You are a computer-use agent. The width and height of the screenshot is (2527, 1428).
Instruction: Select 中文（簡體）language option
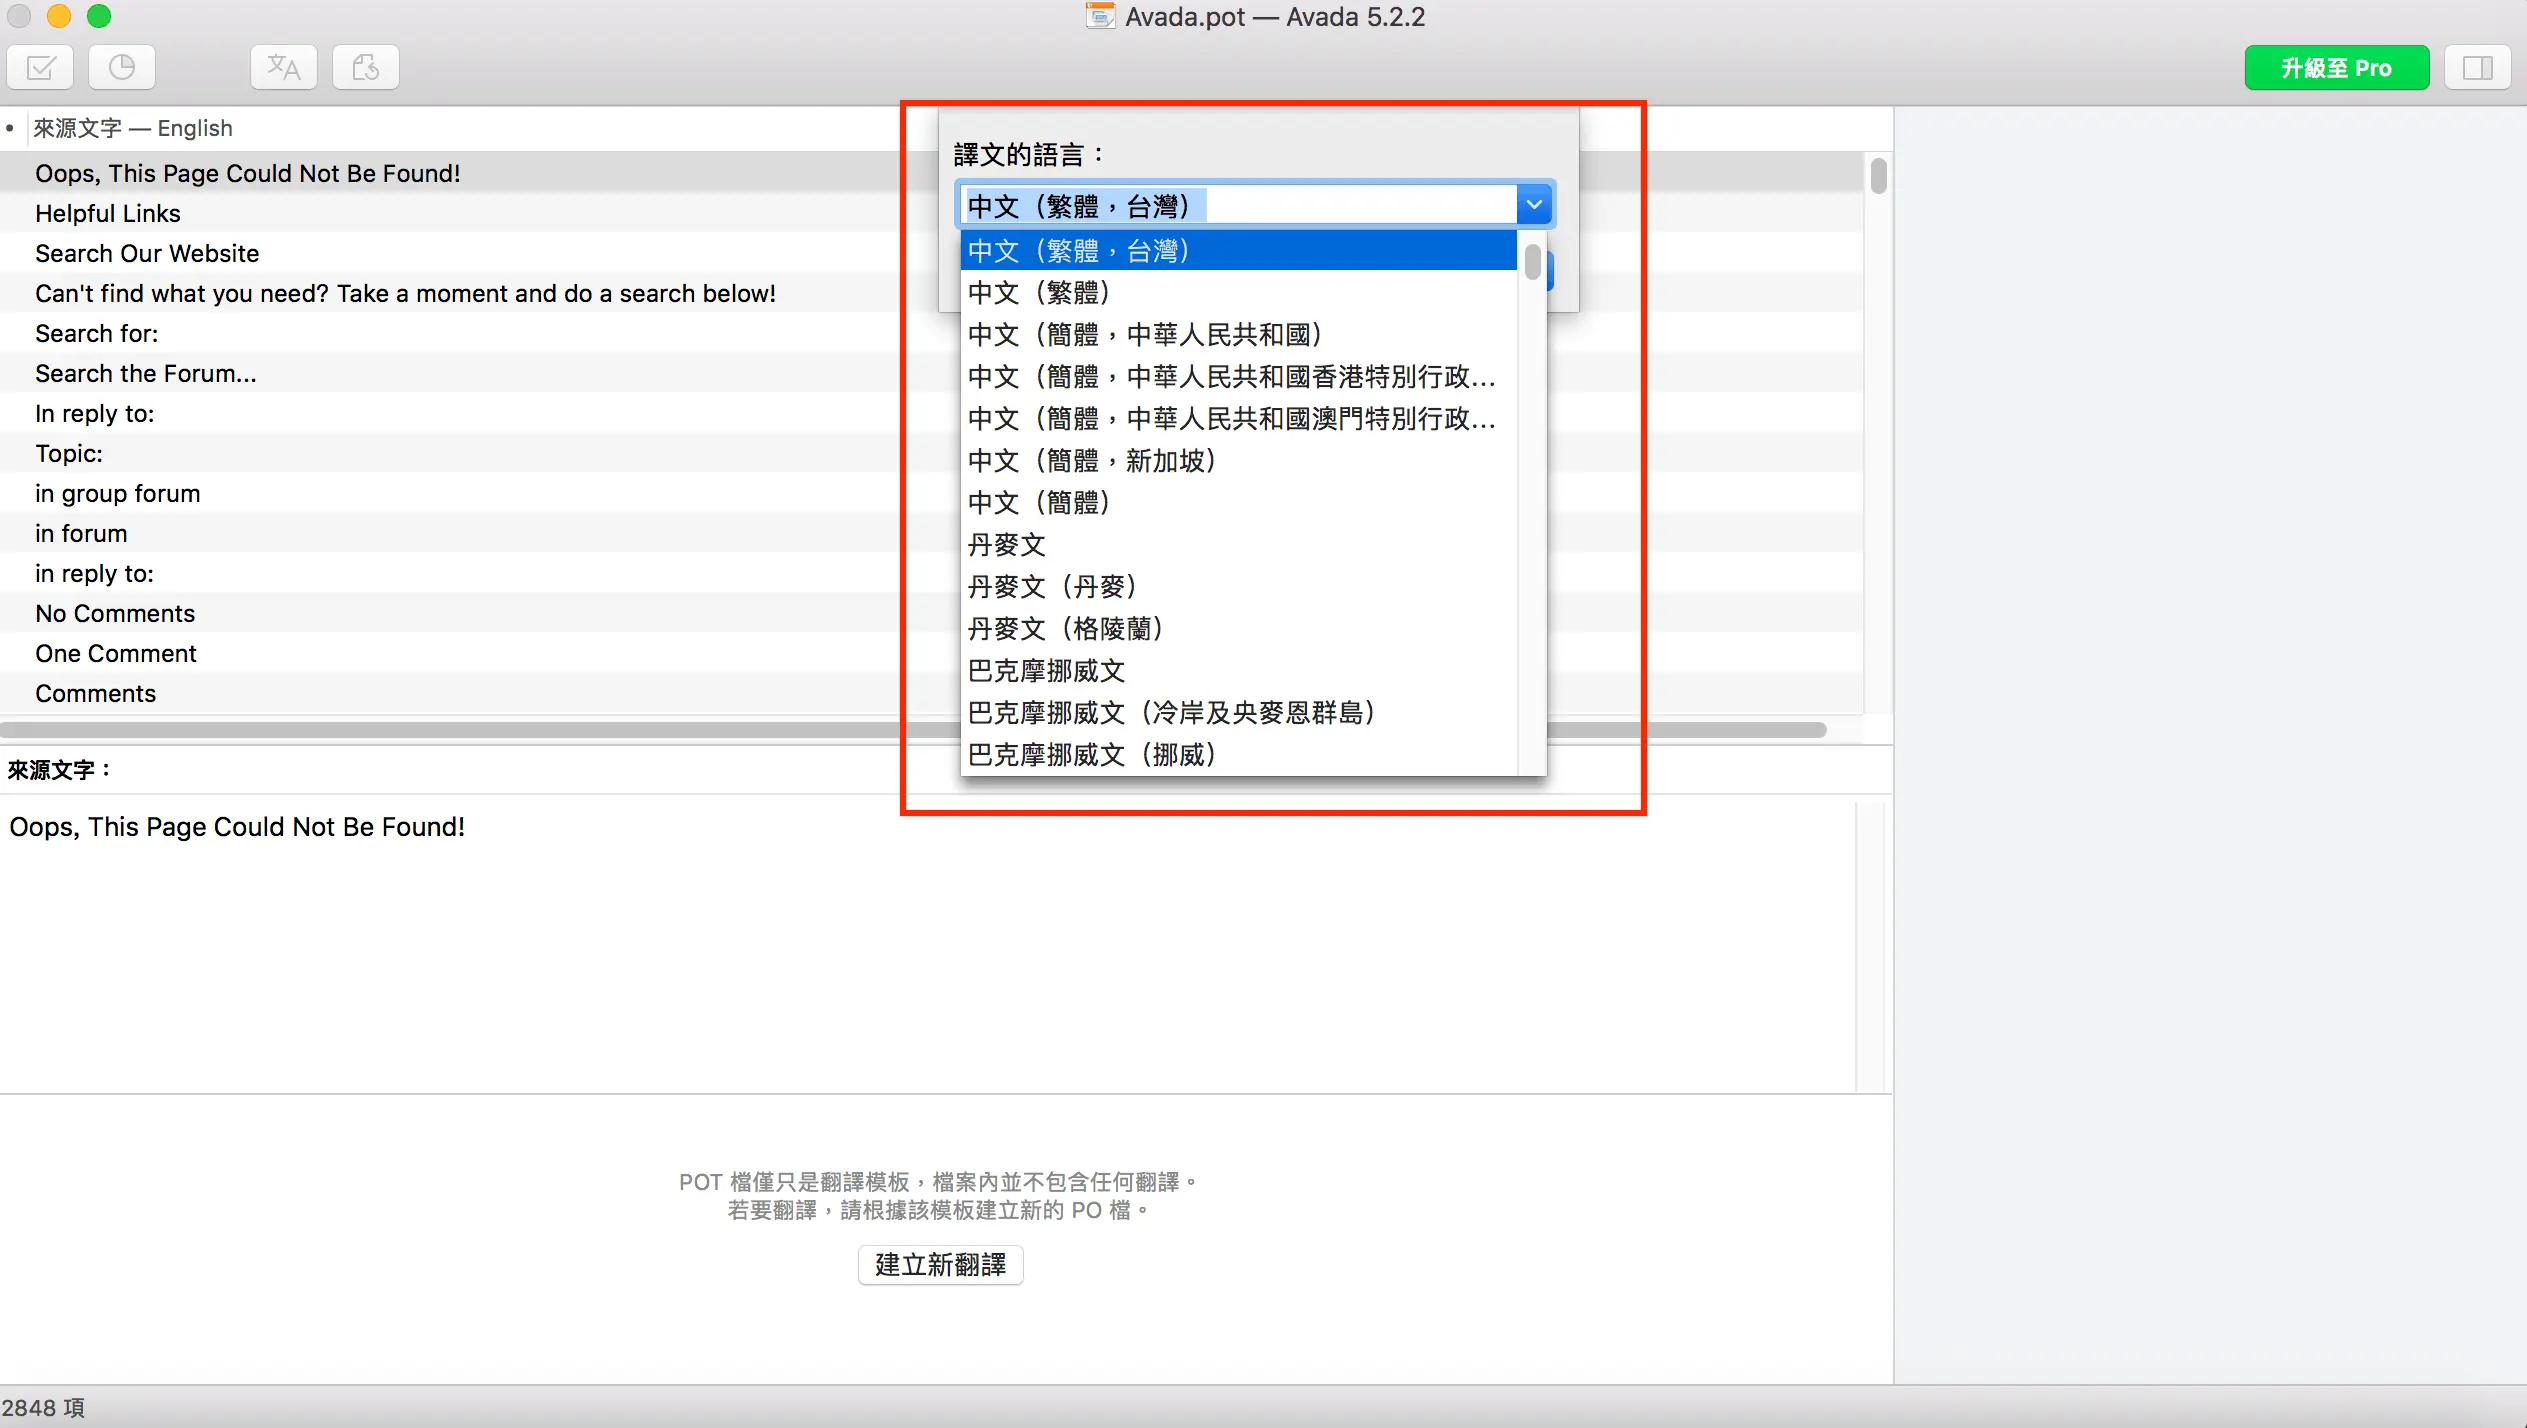[x=1238, y=502]
